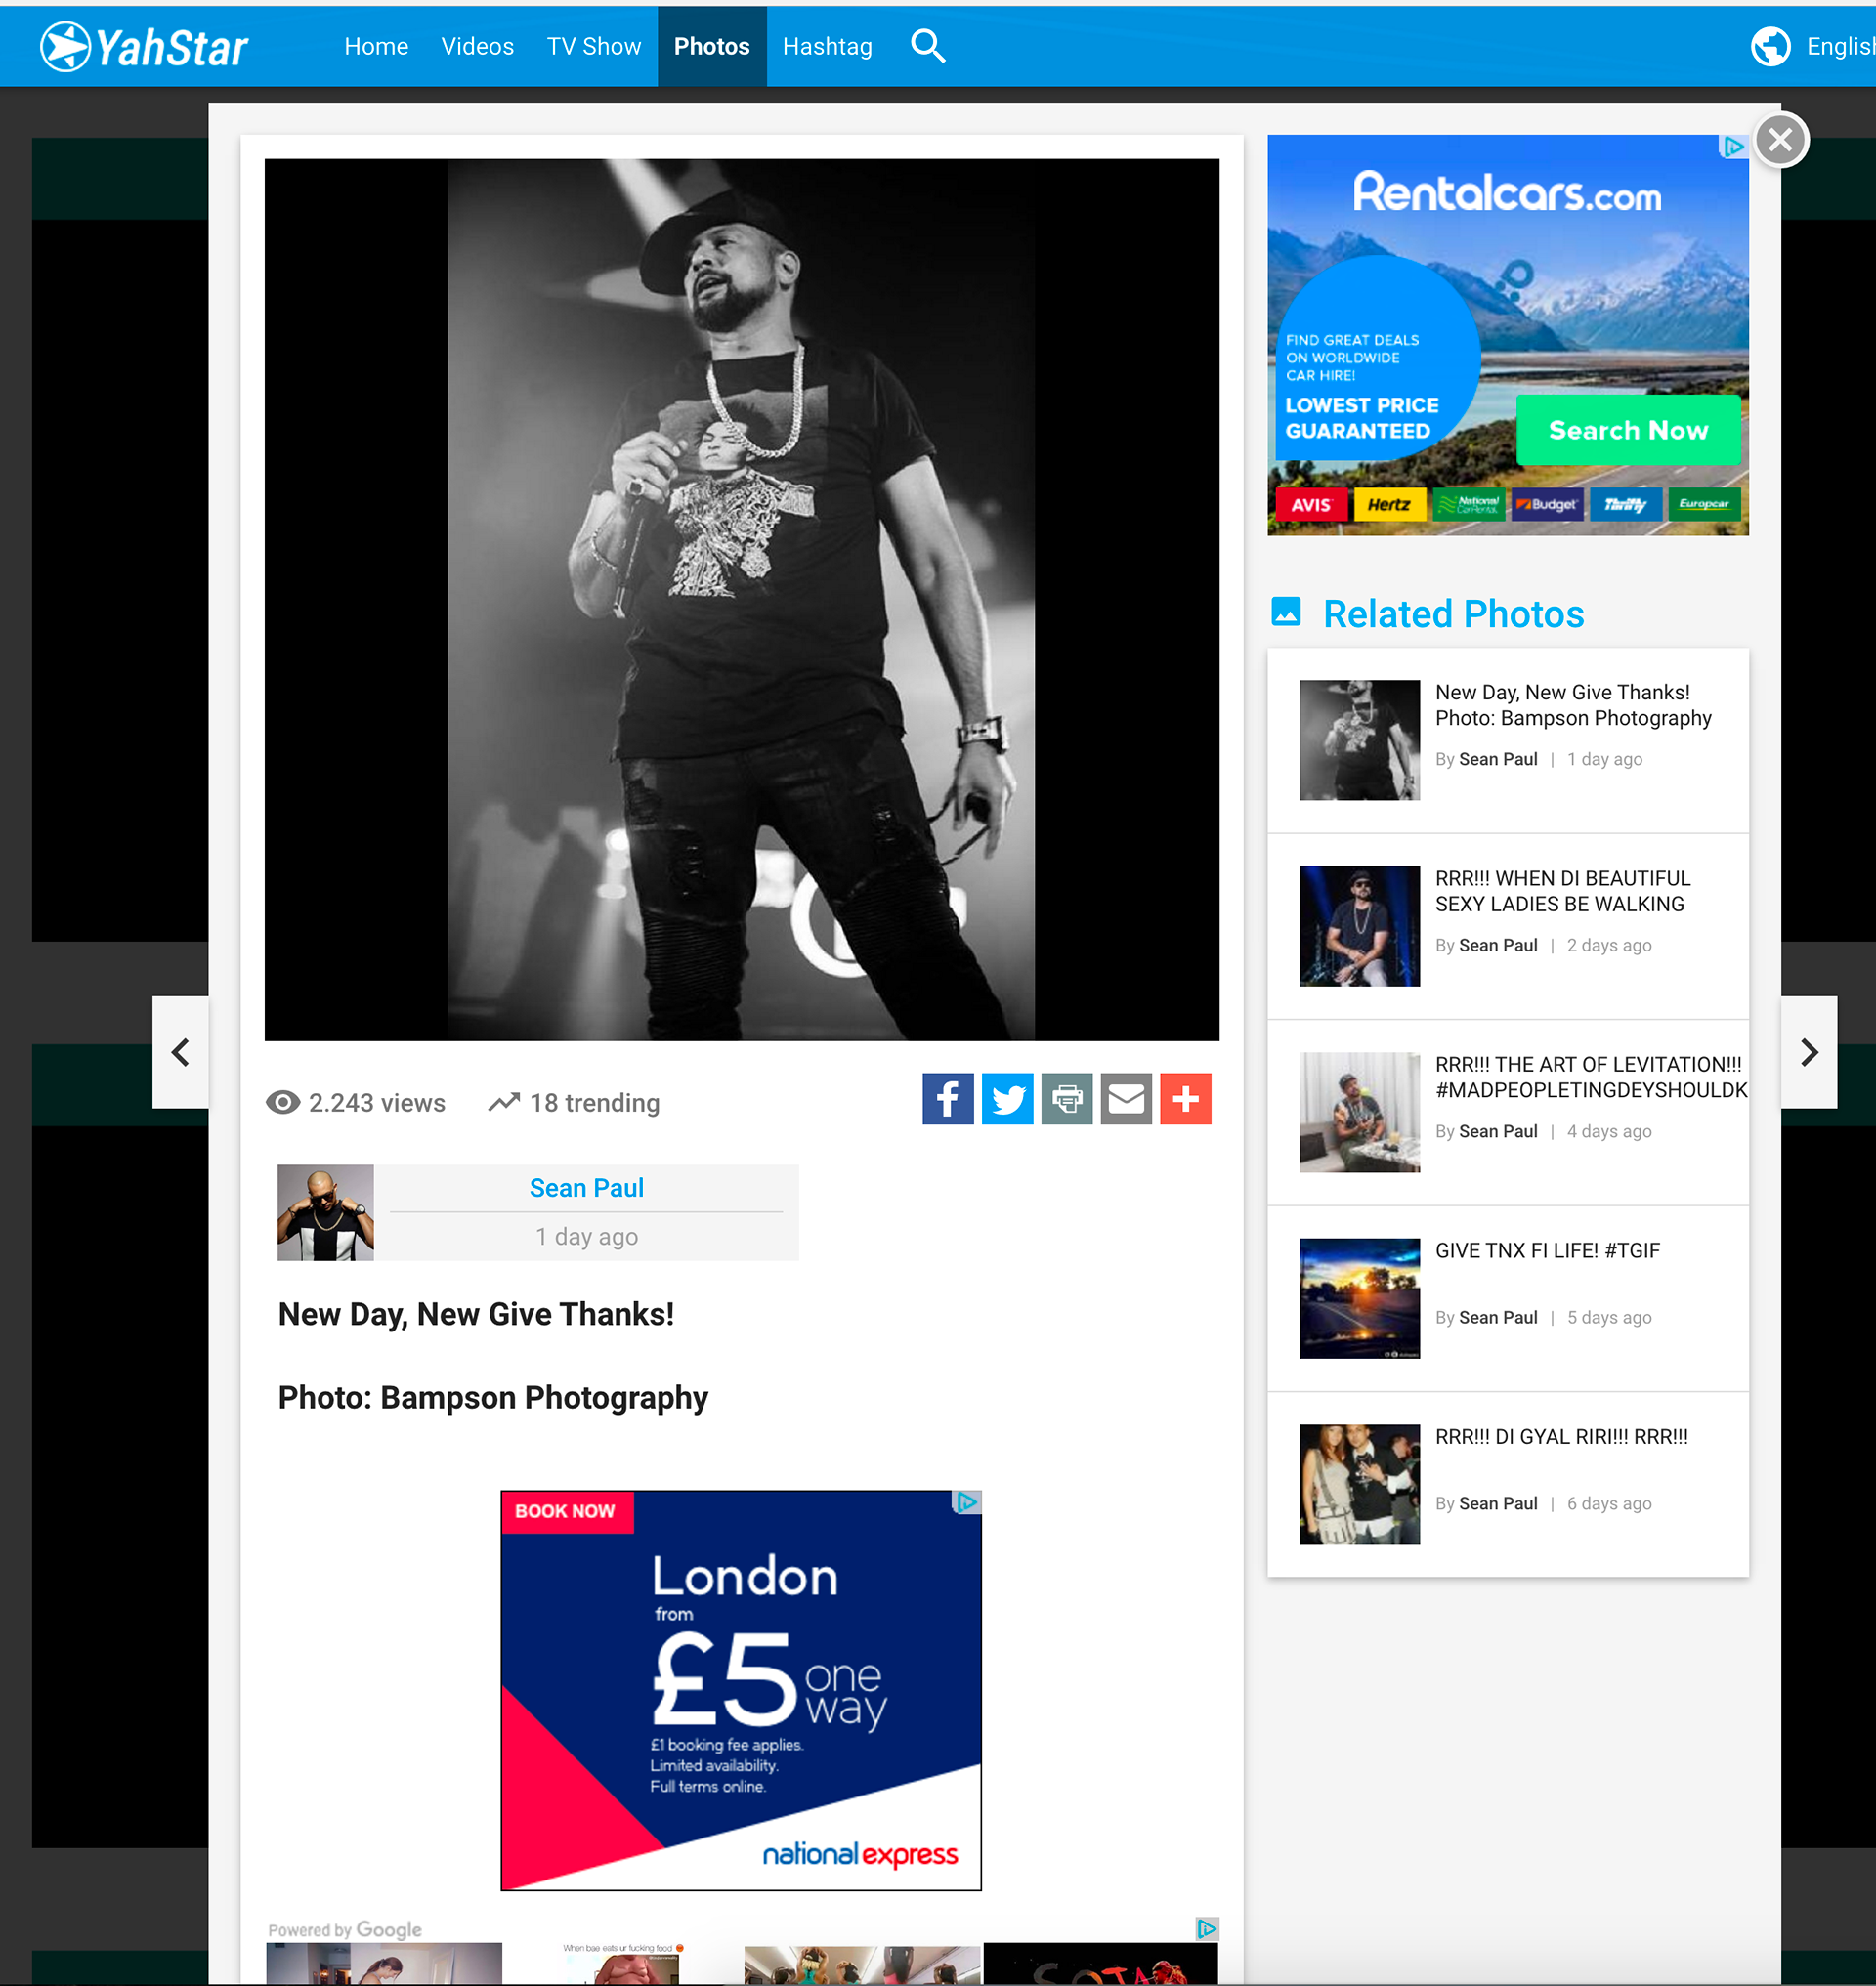Viewport: 1876px width, 1986px height.
Task: Open RRR!!! DI GYAL RIRI!!! photo
Action: [x=1560, y=1436]
